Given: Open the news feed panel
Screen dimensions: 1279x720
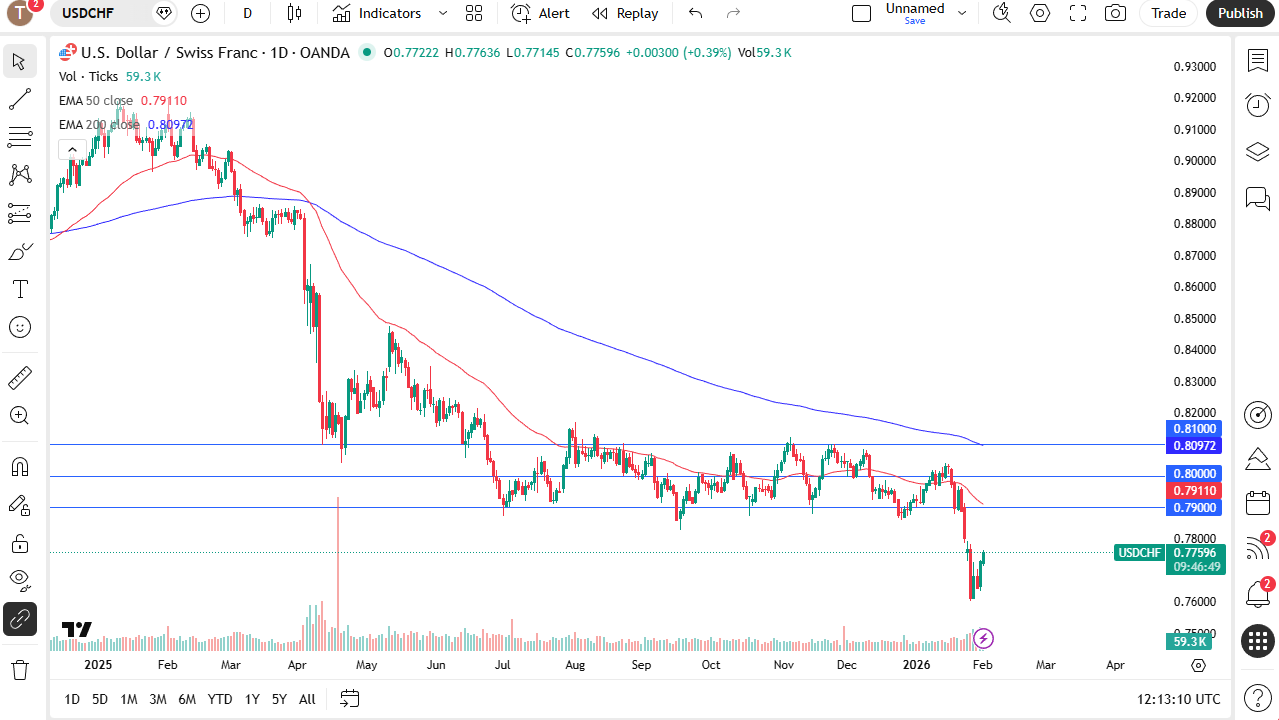Looking at the screenshot, I should [x=1258, y=548].
